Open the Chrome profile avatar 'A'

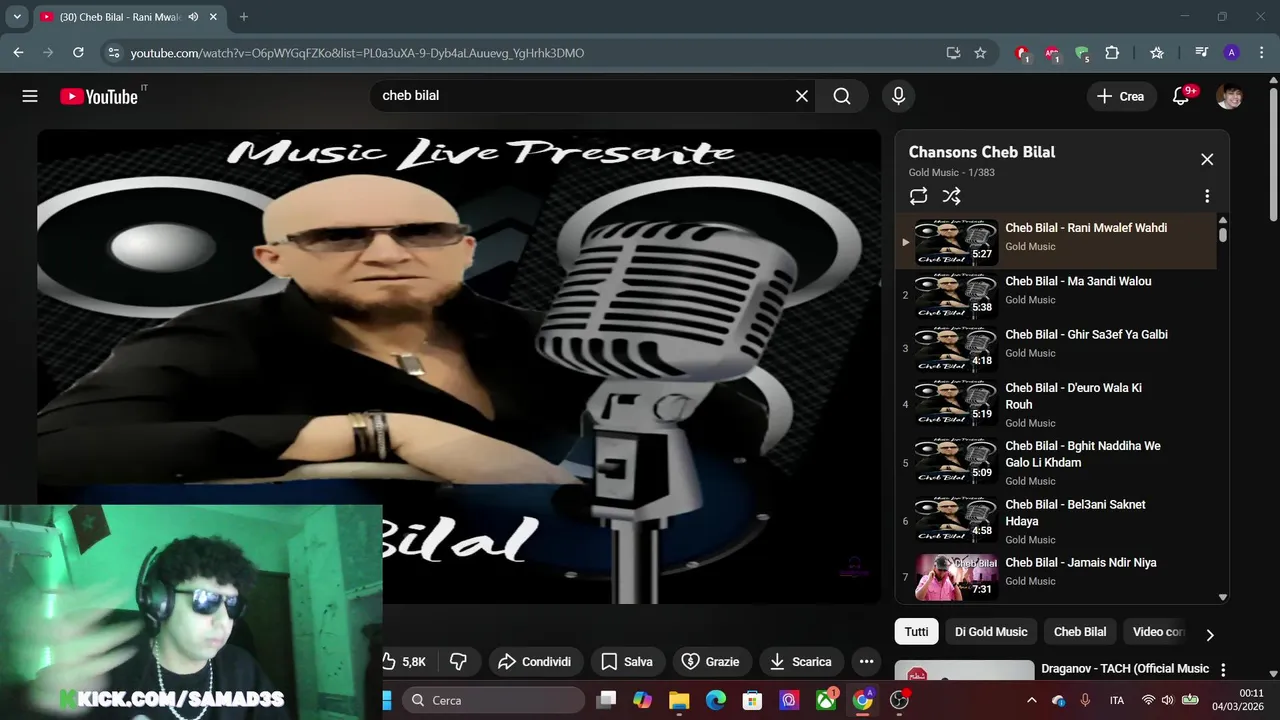(x=1231, y=53)
